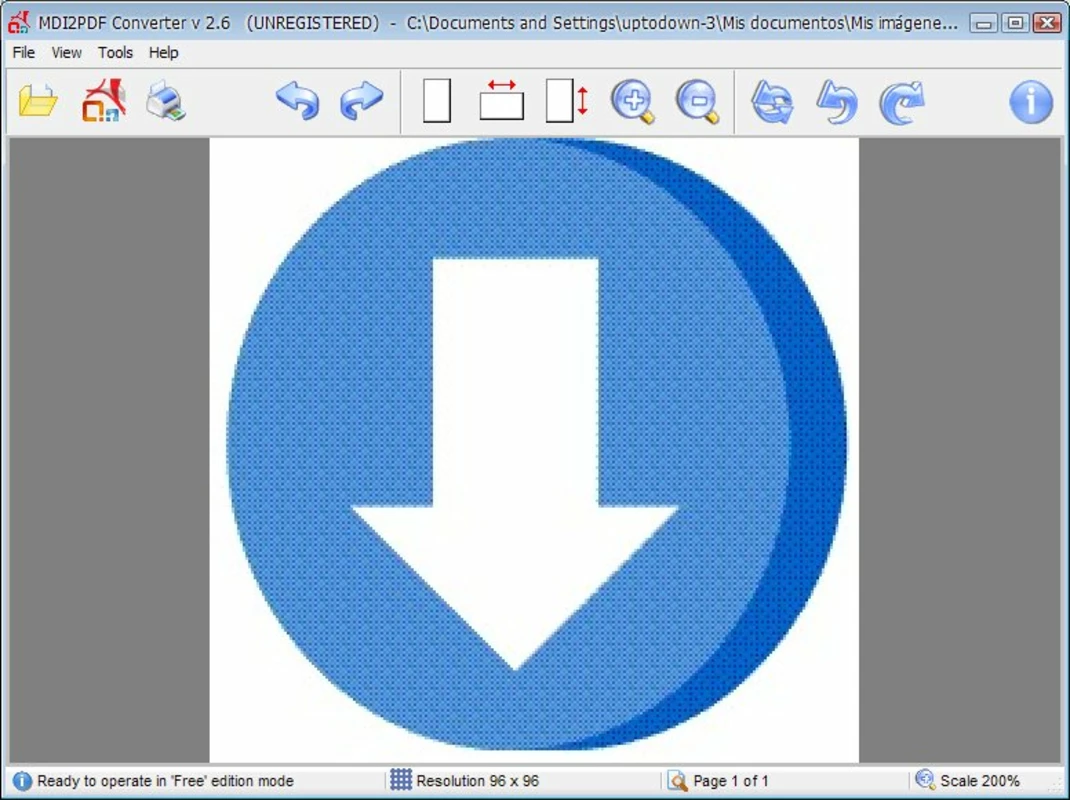Open the About info button in the toolbar
The image size is (1070, 800).
1030,102
